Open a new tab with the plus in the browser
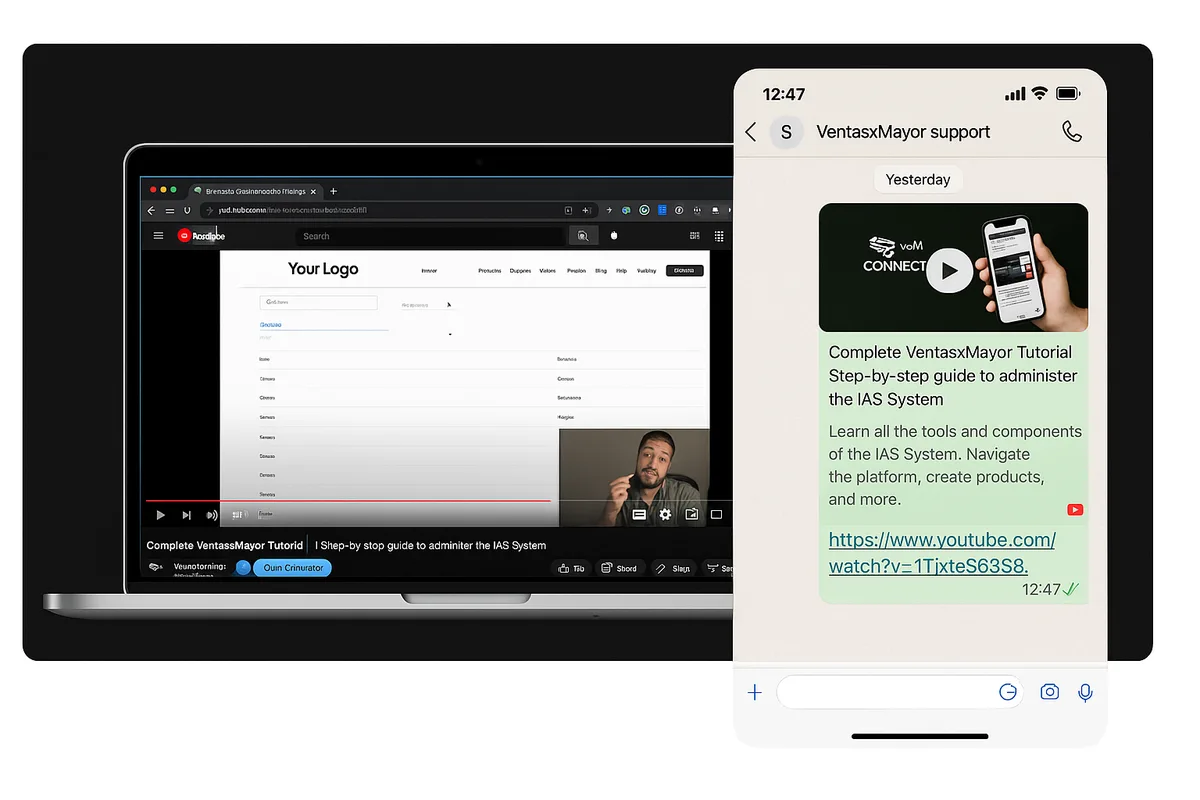This screenshot has height=800, width=1200. click(333, 190)
